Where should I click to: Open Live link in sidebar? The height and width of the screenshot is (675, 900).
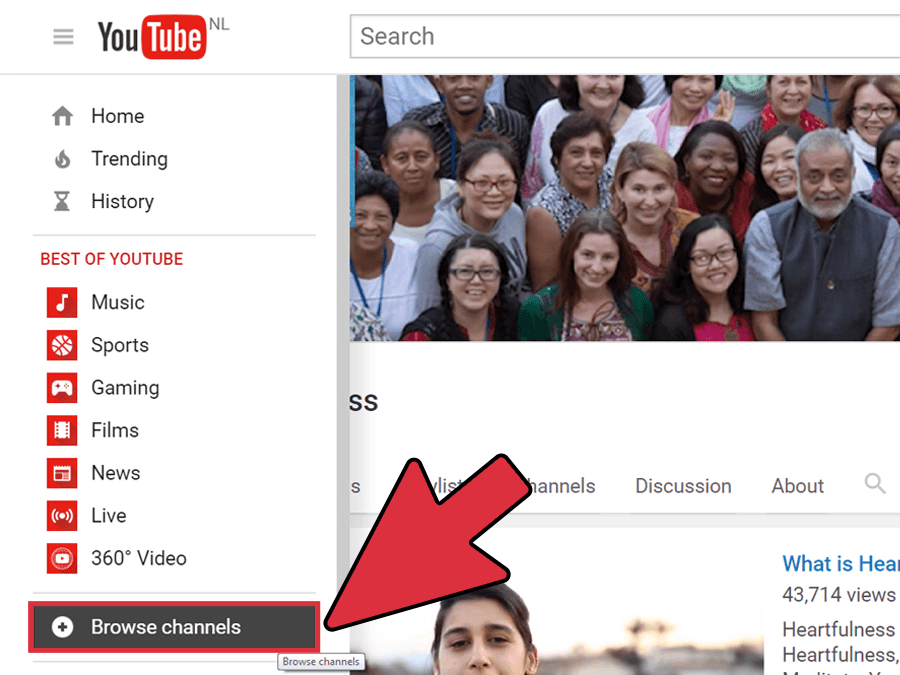coord(109,515)
